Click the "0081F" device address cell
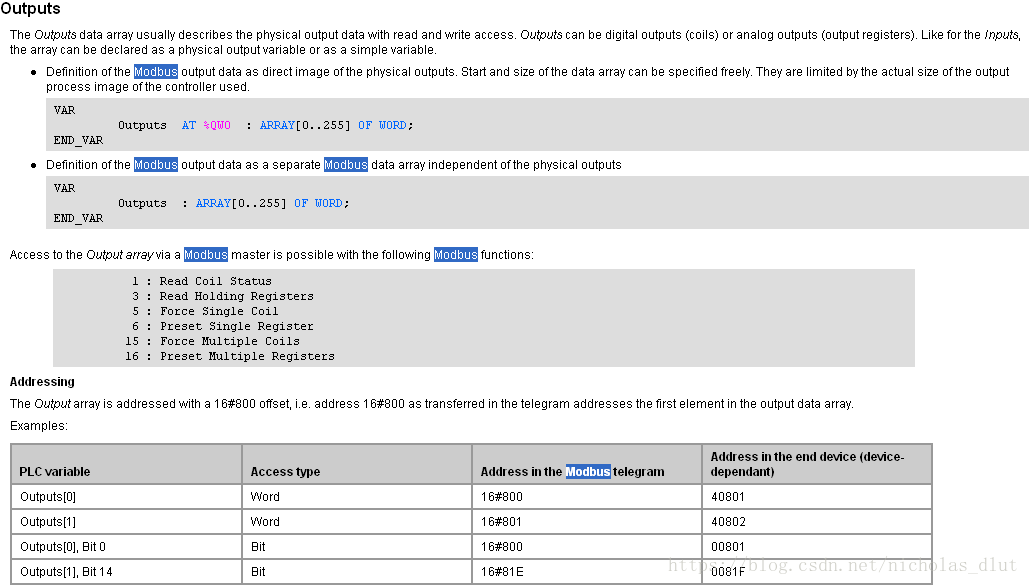 (x=727, y=572)
